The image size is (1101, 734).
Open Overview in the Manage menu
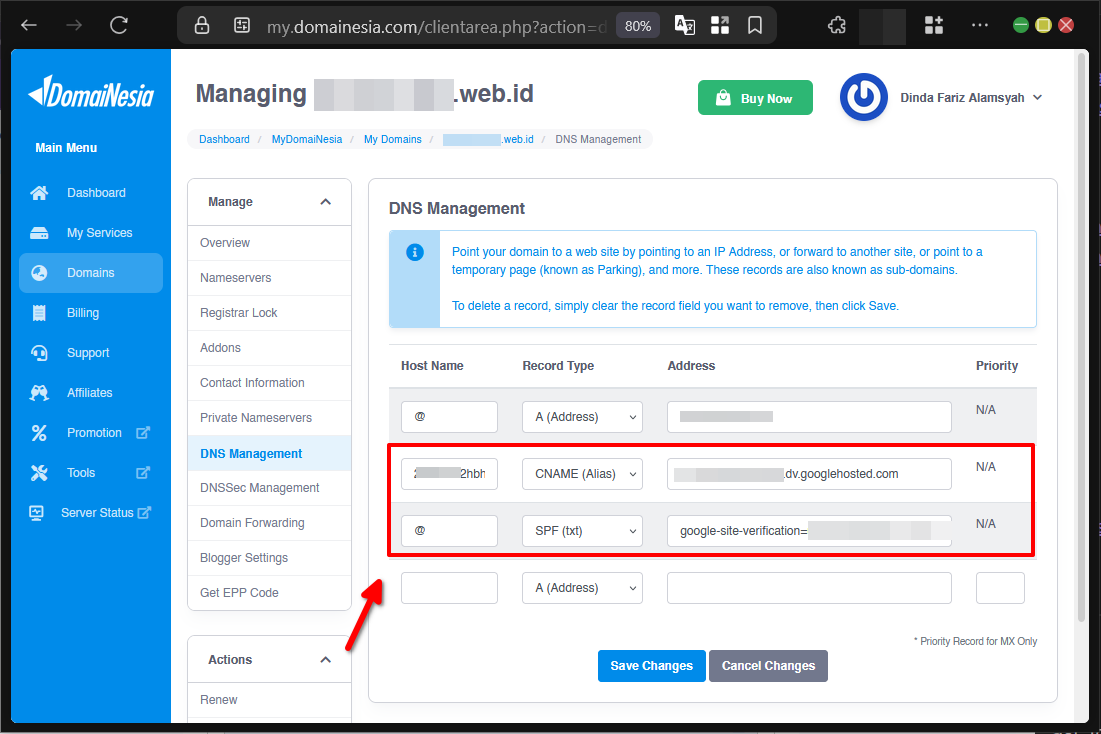click(x=270, y=243)
